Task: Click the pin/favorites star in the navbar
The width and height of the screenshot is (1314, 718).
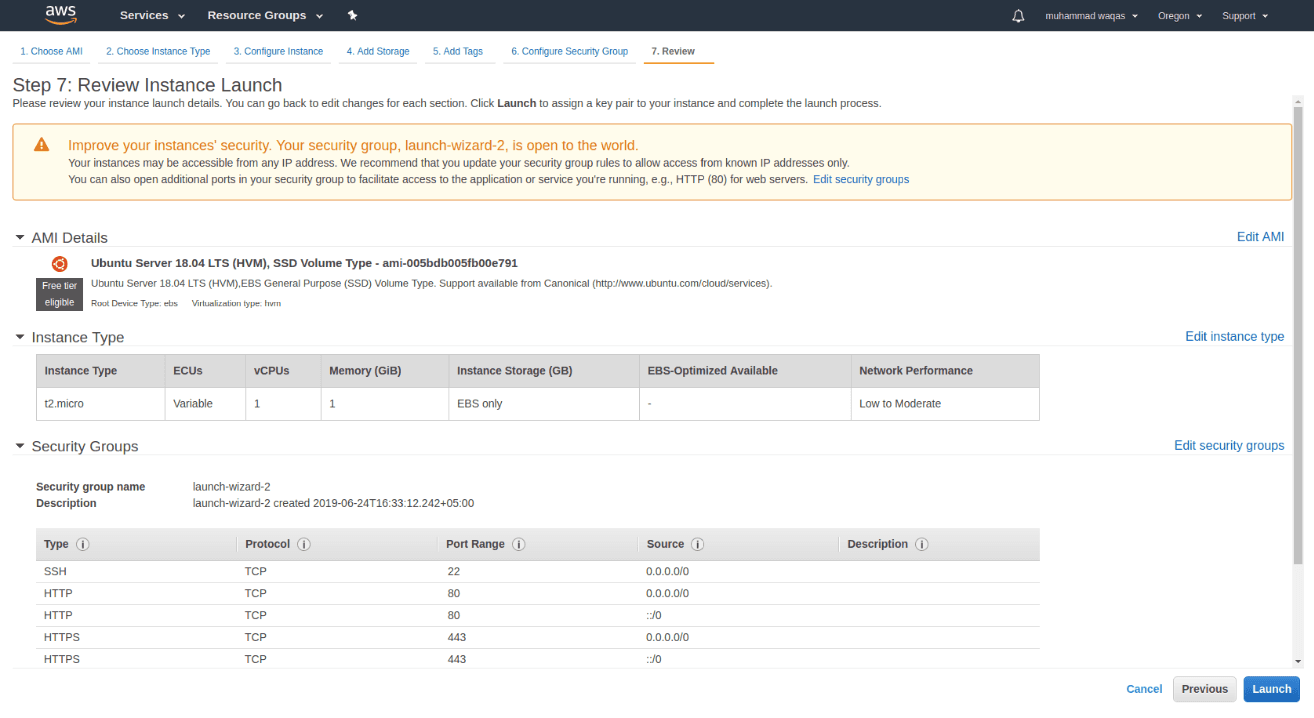Action: tap(351, 15)
